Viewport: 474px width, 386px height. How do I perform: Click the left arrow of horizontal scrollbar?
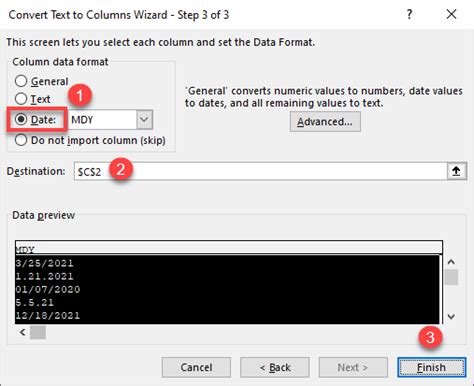click(x=23, y=332)
